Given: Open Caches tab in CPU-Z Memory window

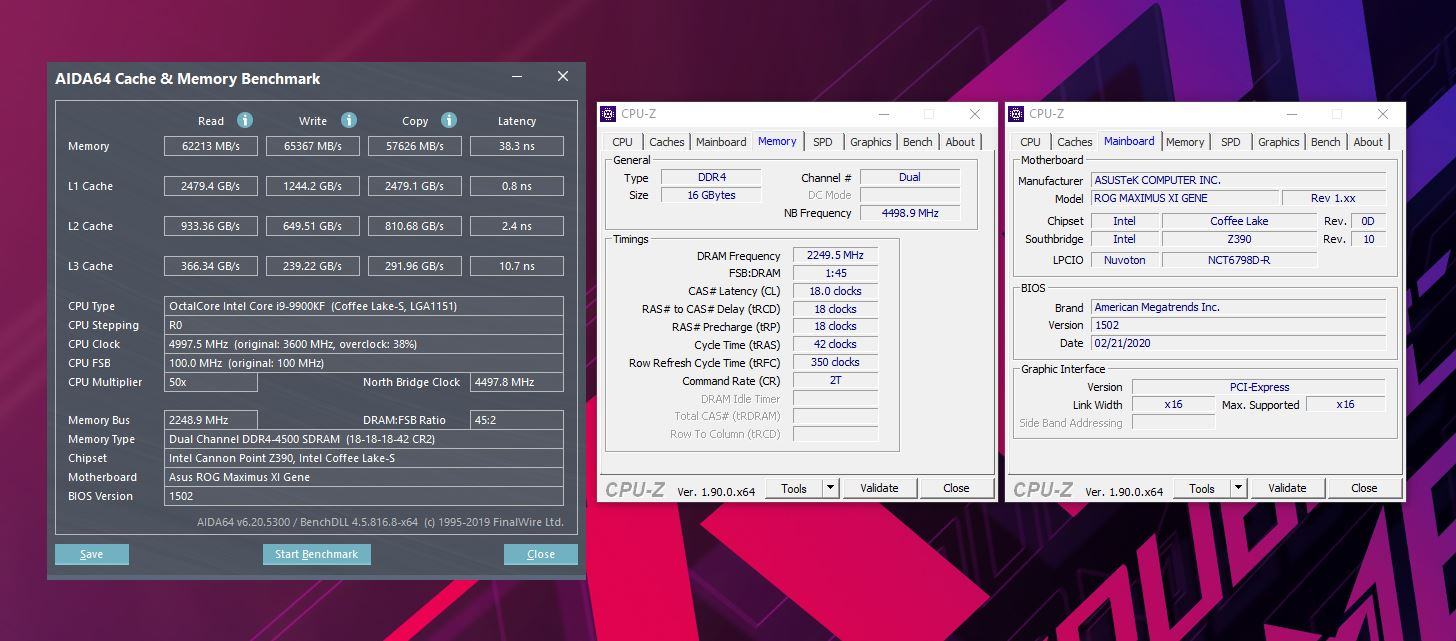Looking at the screenshot, I should [667, 142].
